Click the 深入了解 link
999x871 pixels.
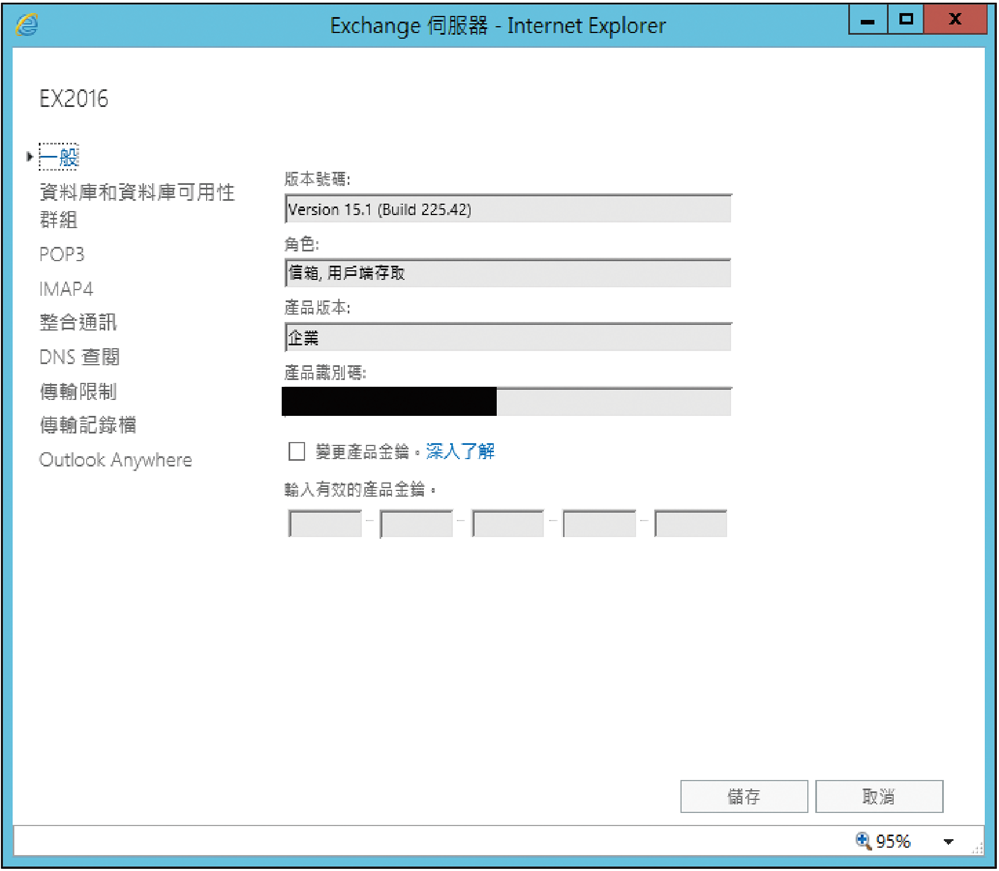460,451
